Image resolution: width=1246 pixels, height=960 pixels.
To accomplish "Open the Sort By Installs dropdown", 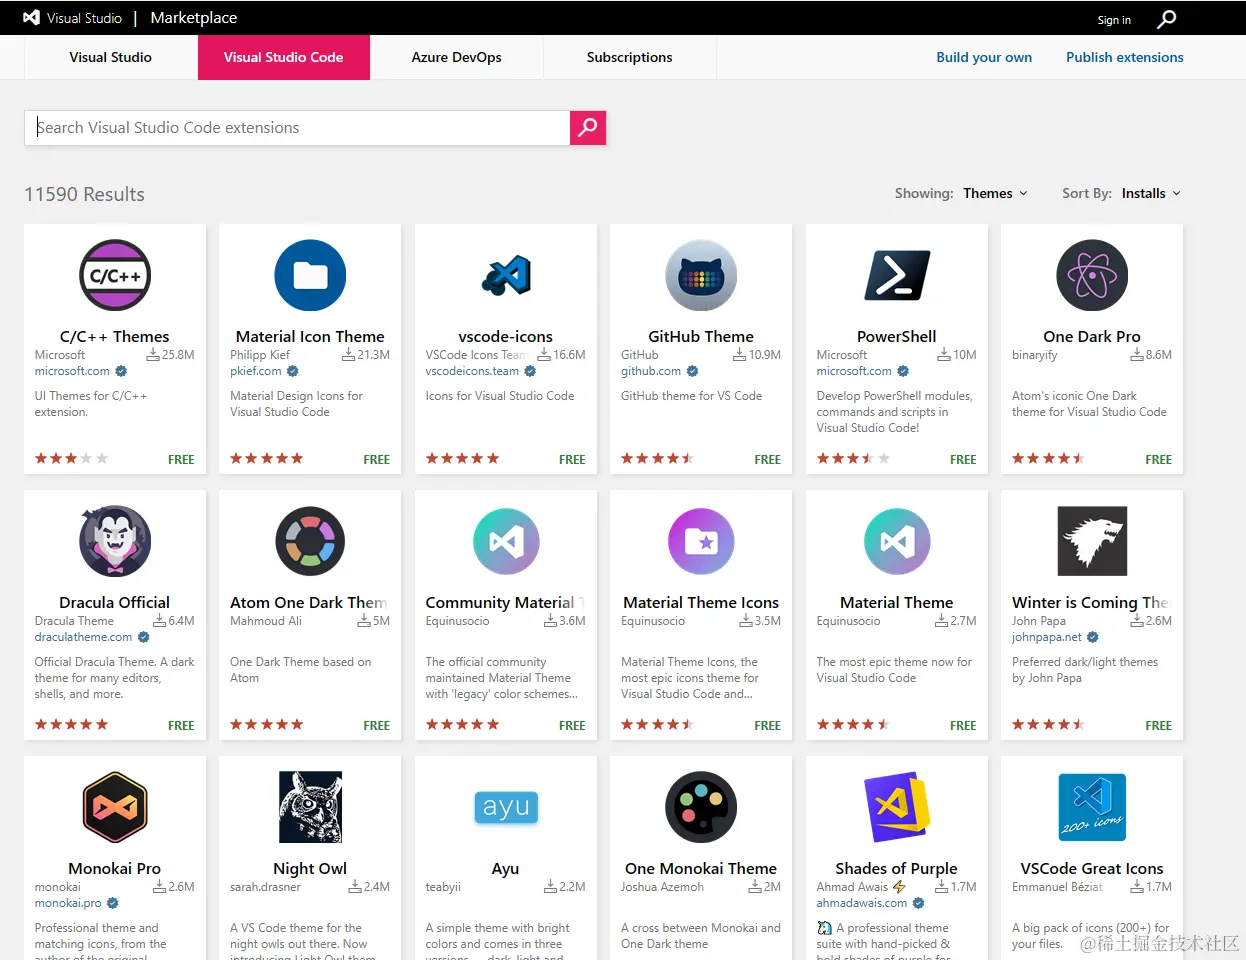I will 1151,193.
